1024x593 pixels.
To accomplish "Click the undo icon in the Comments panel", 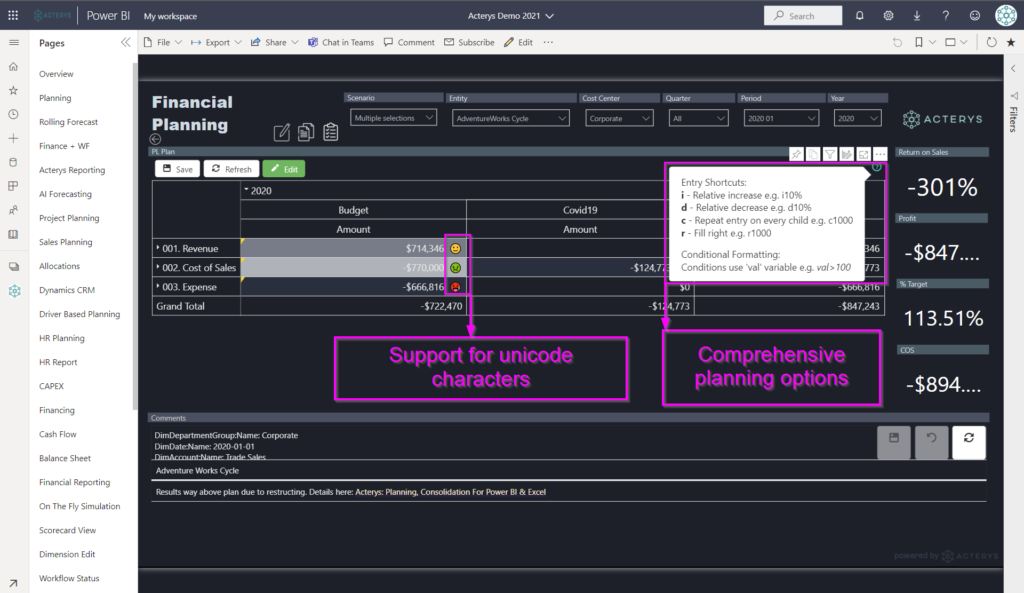I will (931, 441).
